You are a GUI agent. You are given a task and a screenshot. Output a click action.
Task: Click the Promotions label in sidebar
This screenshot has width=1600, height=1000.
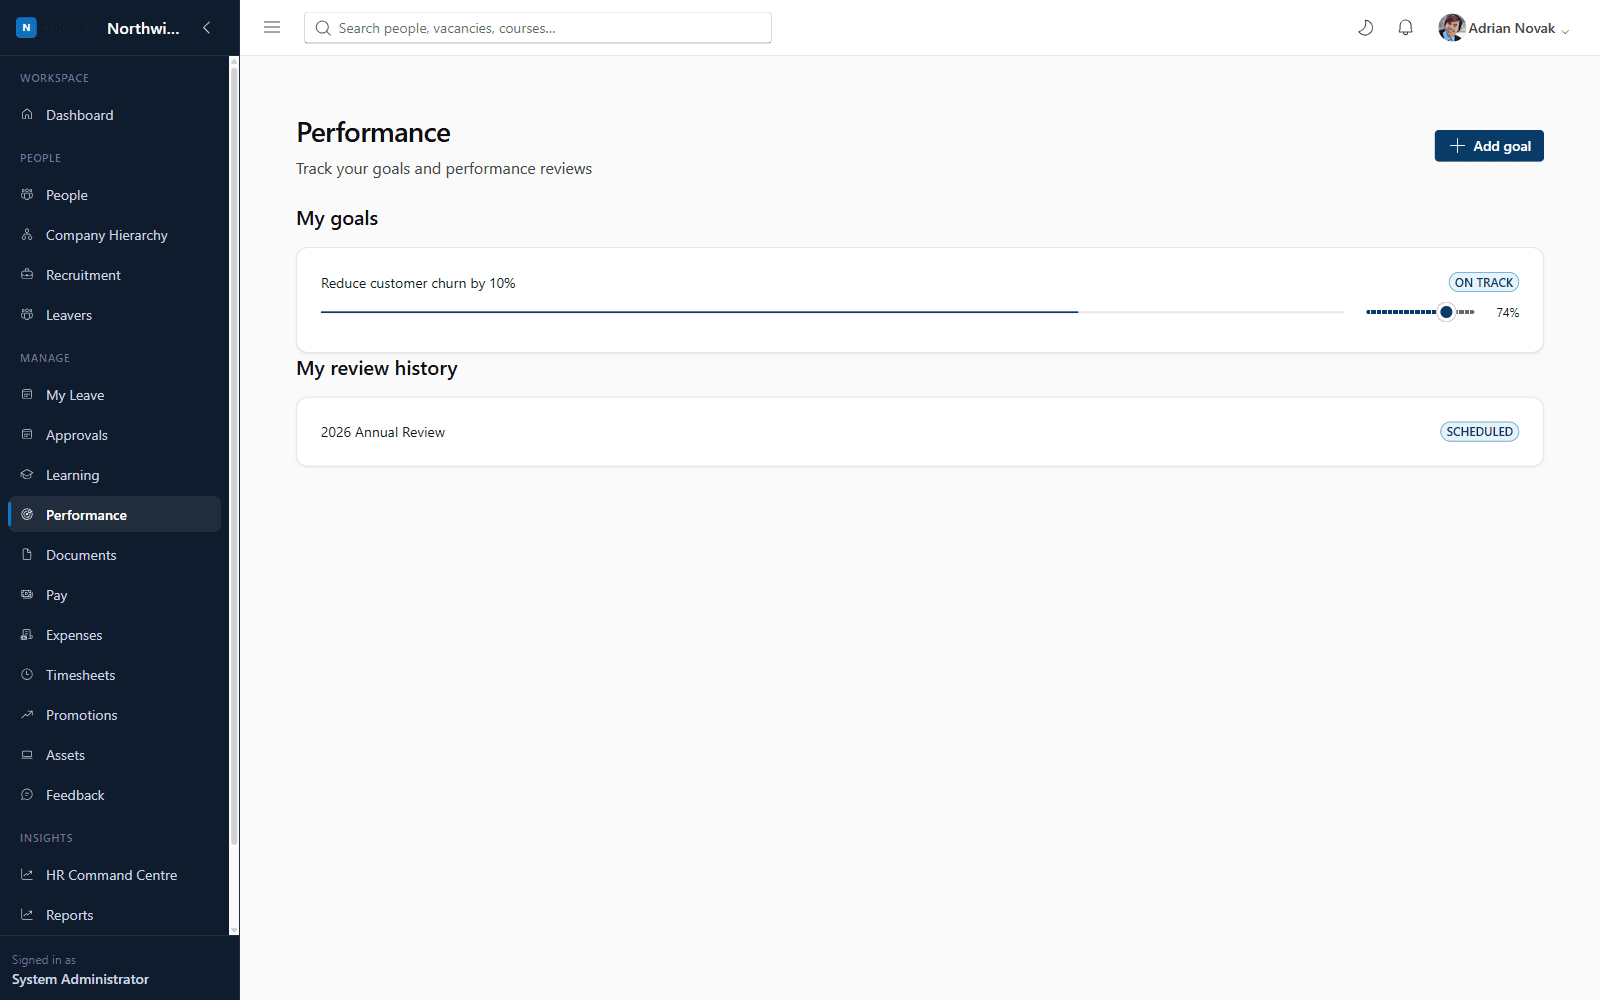(x=82, y=715)
